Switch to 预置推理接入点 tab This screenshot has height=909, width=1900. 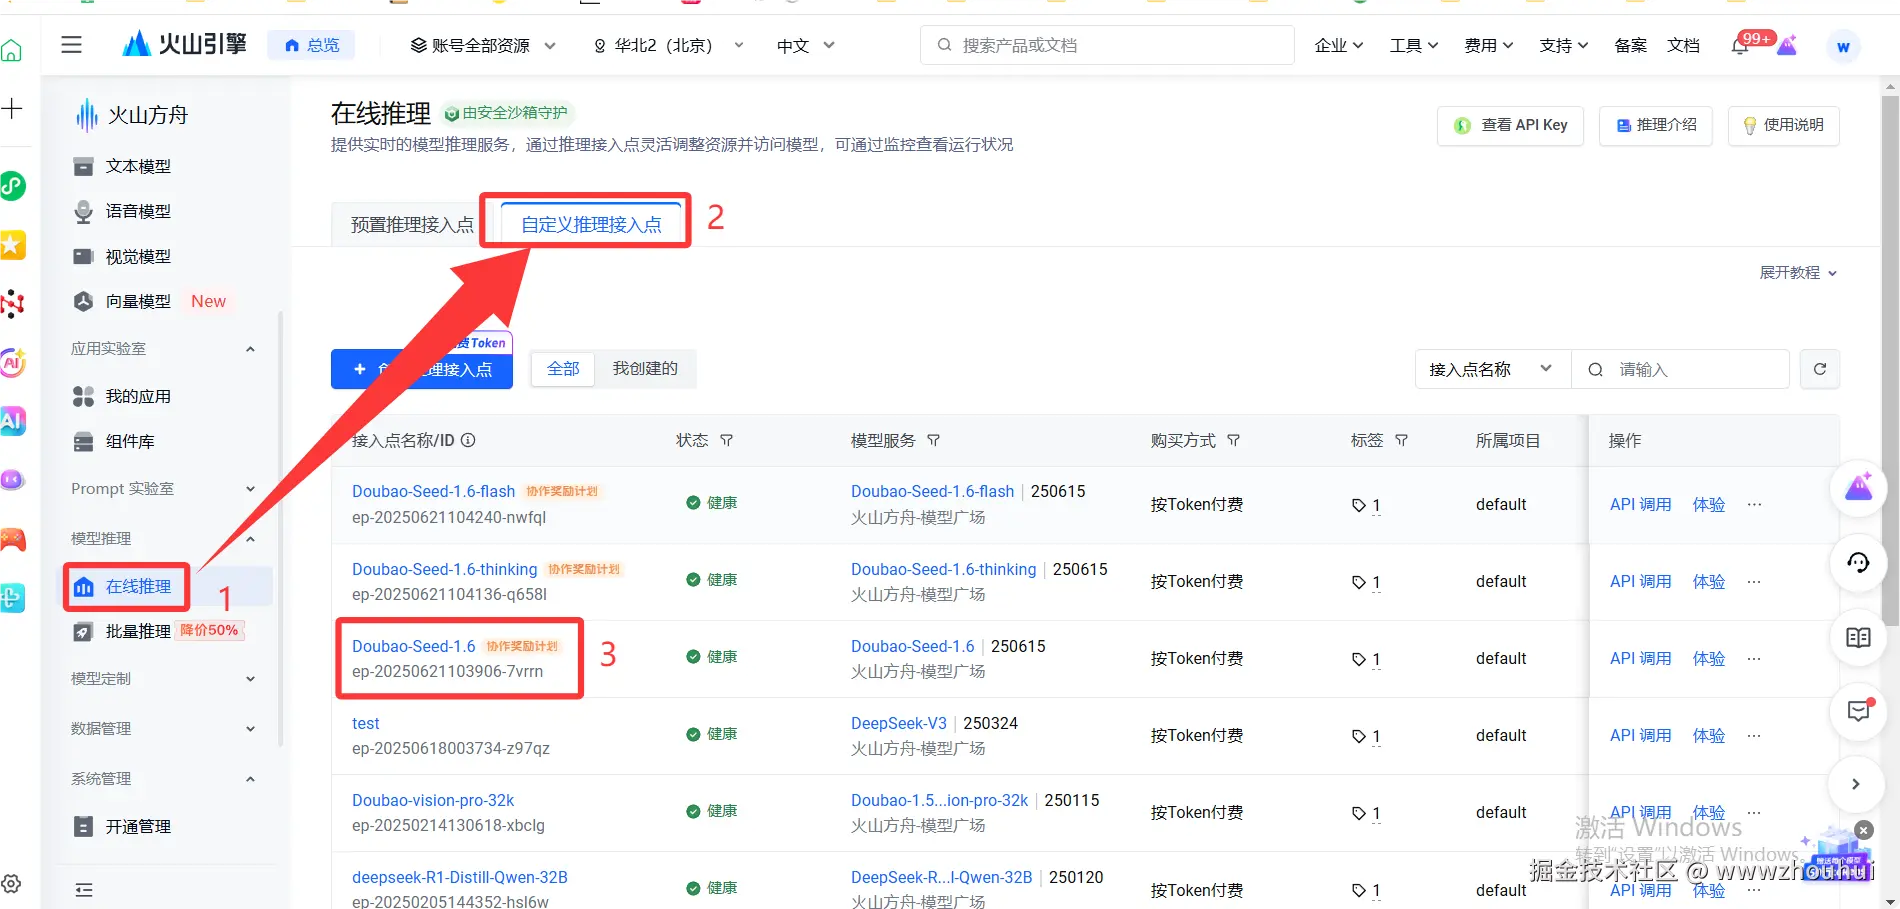412,224
